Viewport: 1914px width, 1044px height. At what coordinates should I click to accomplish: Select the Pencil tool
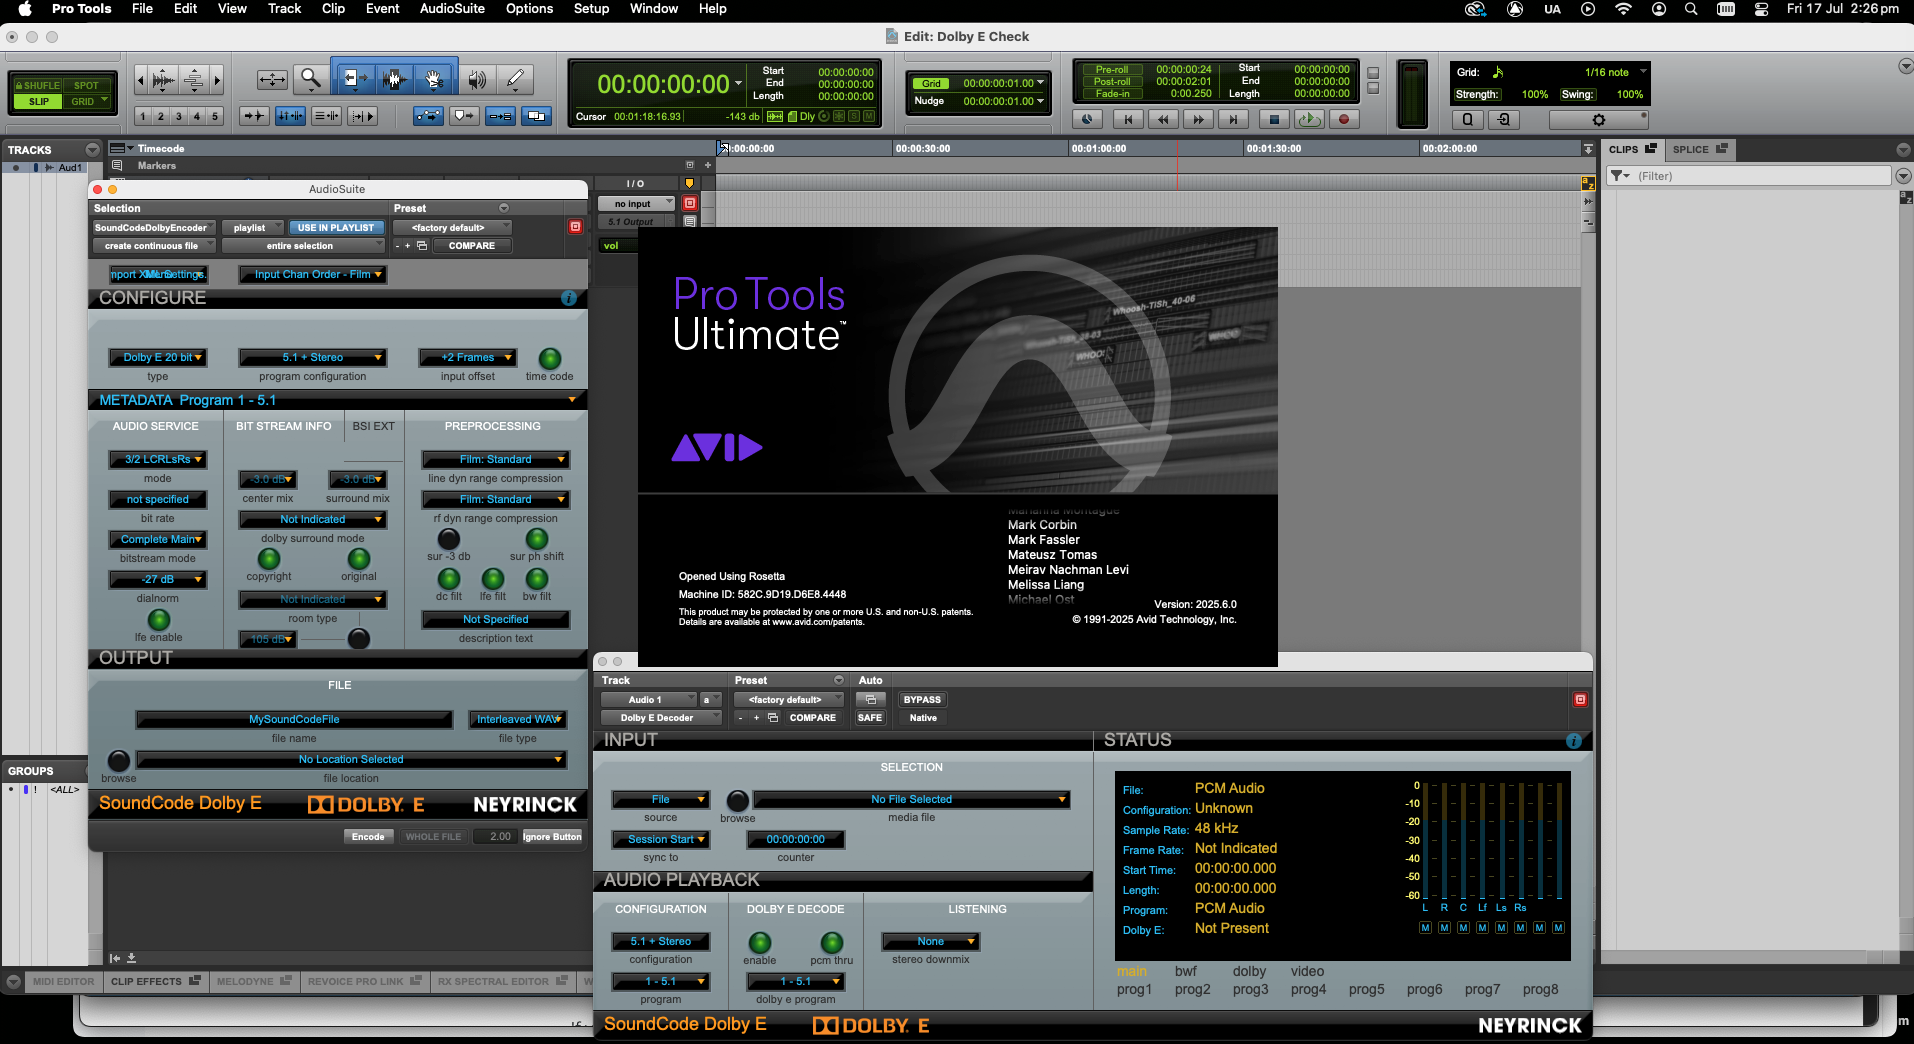(x=515, y=79)
